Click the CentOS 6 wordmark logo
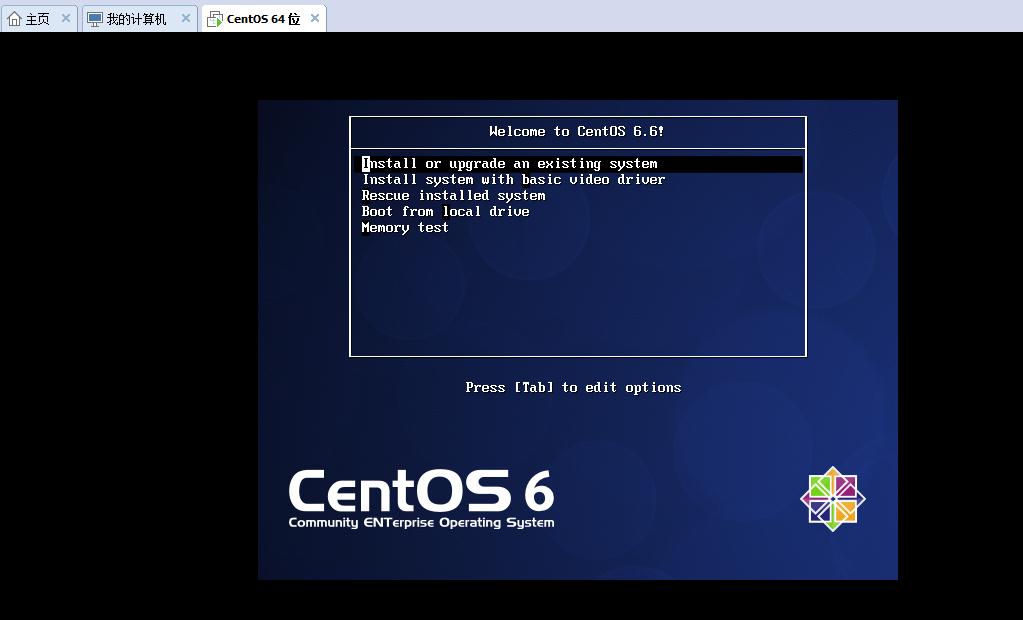1023x620 pixels. point(420,492)
